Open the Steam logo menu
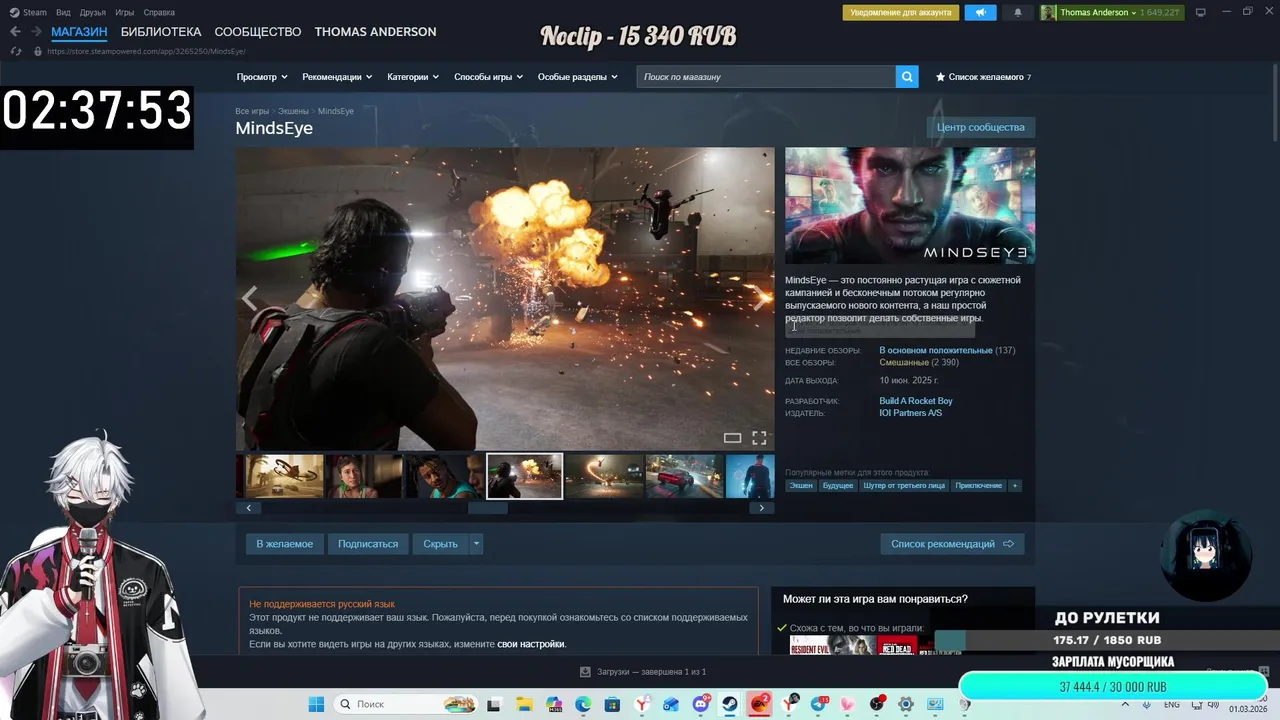This screenshot has height=720, width=1280. click(28, 12)
